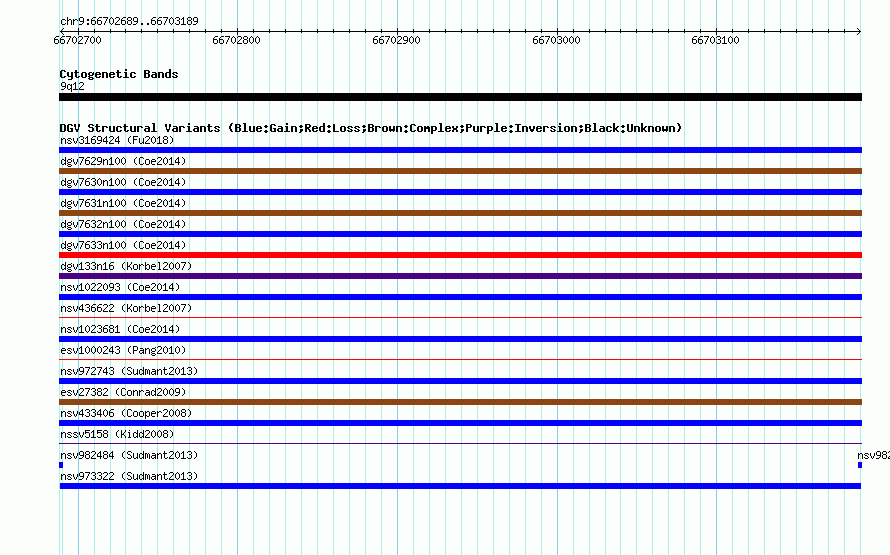Click the 9q12 band label
890x555 pixels.
pos(72,86)
